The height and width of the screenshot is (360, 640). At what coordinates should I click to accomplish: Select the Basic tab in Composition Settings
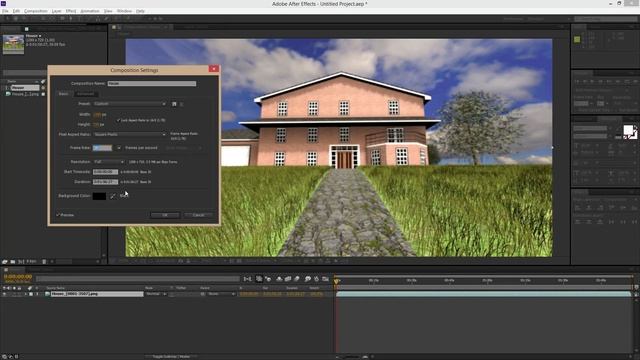pyautogui.click(x=63, y=94)
